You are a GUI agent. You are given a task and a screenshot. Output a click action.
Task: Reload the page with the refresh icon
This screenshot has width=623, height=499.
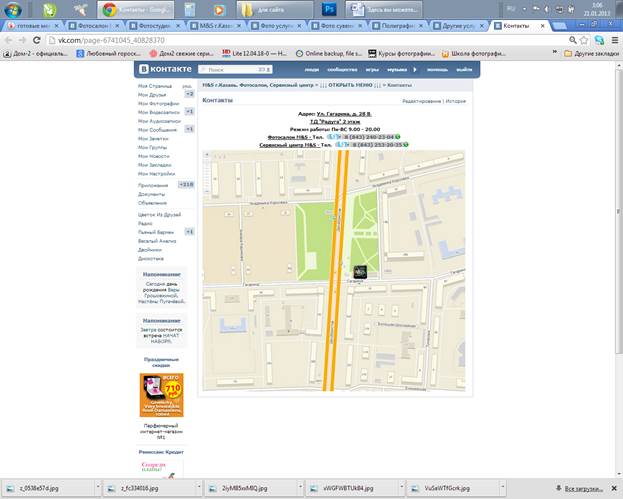37,40
